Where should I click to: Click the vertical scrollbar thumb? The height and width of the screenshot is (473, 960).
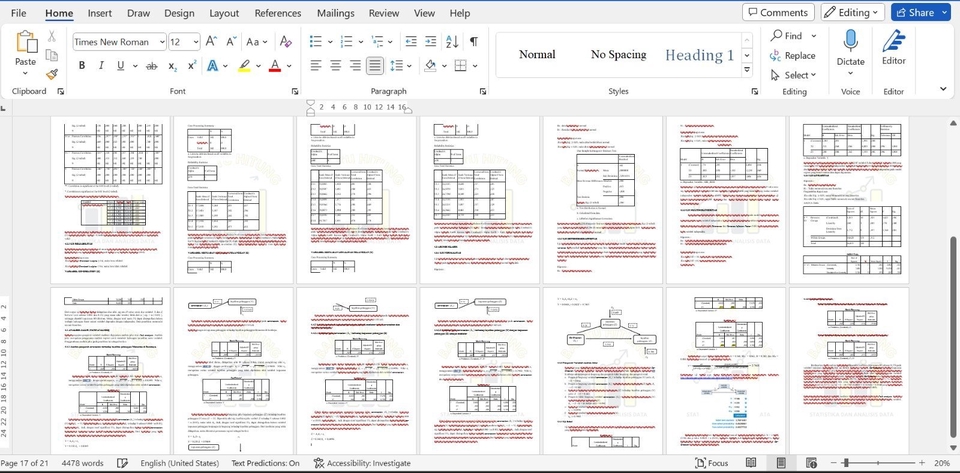[x=953, y=338]
